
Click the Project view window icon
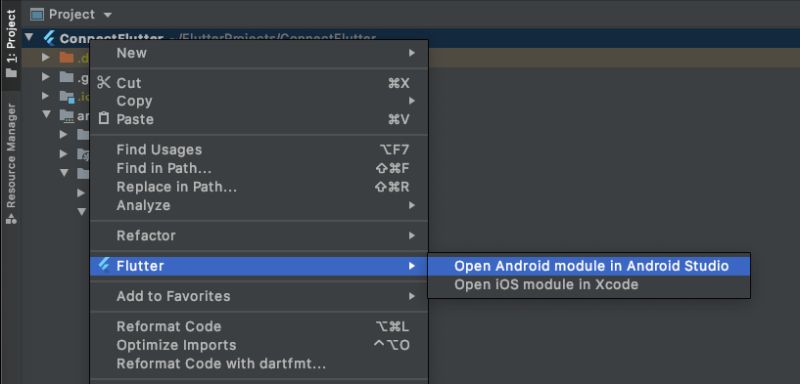(37, 14)
